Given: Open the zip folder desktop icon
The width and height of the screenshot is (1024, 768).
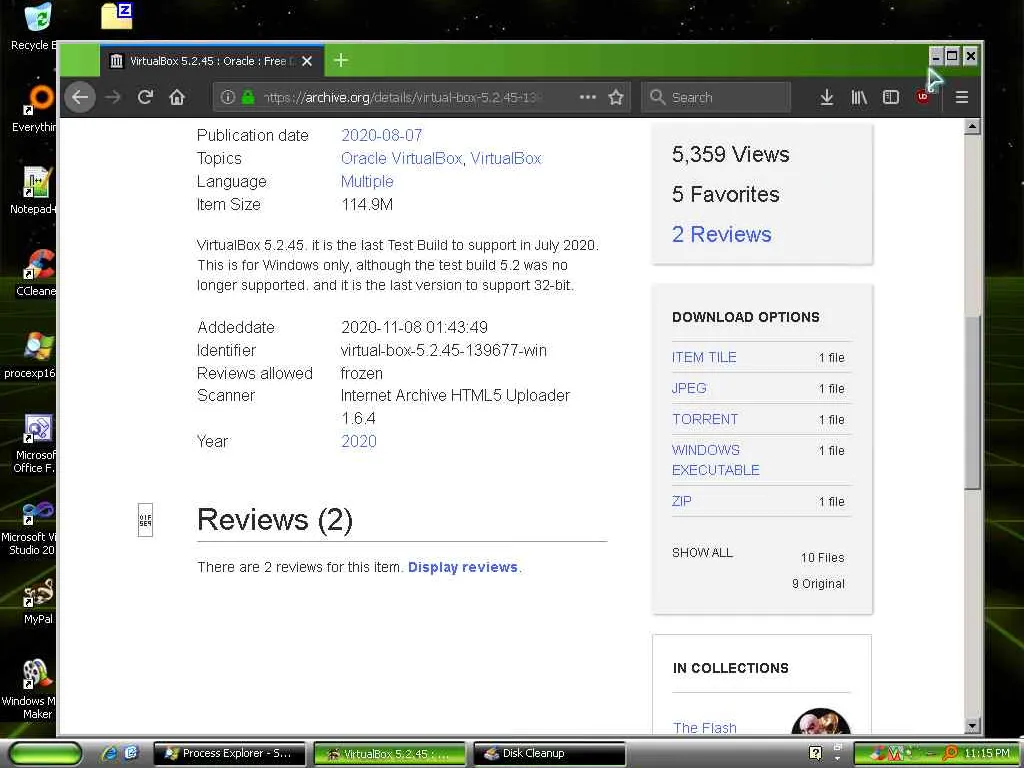Looking at the screenshot, I should 117,16.
